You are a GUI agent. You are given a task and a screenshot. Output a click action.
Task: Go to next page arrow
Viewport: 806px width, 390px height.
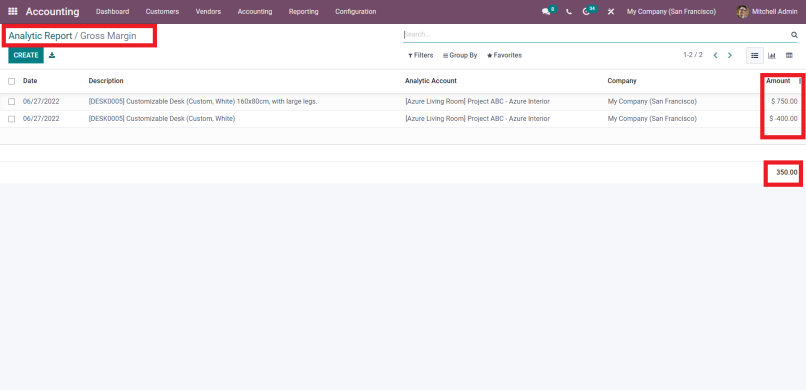pos(729,55)
